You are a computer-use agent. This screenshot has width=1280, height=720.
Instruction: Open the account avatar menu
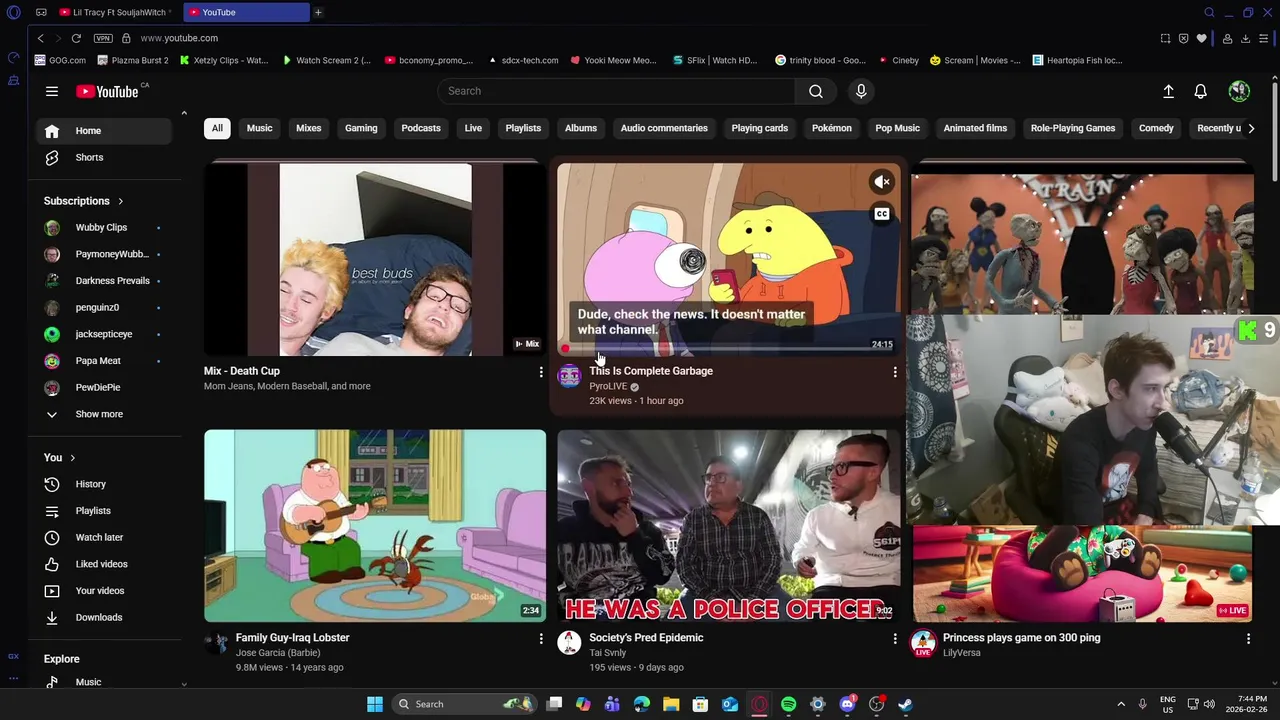[x=1239, y=91]
